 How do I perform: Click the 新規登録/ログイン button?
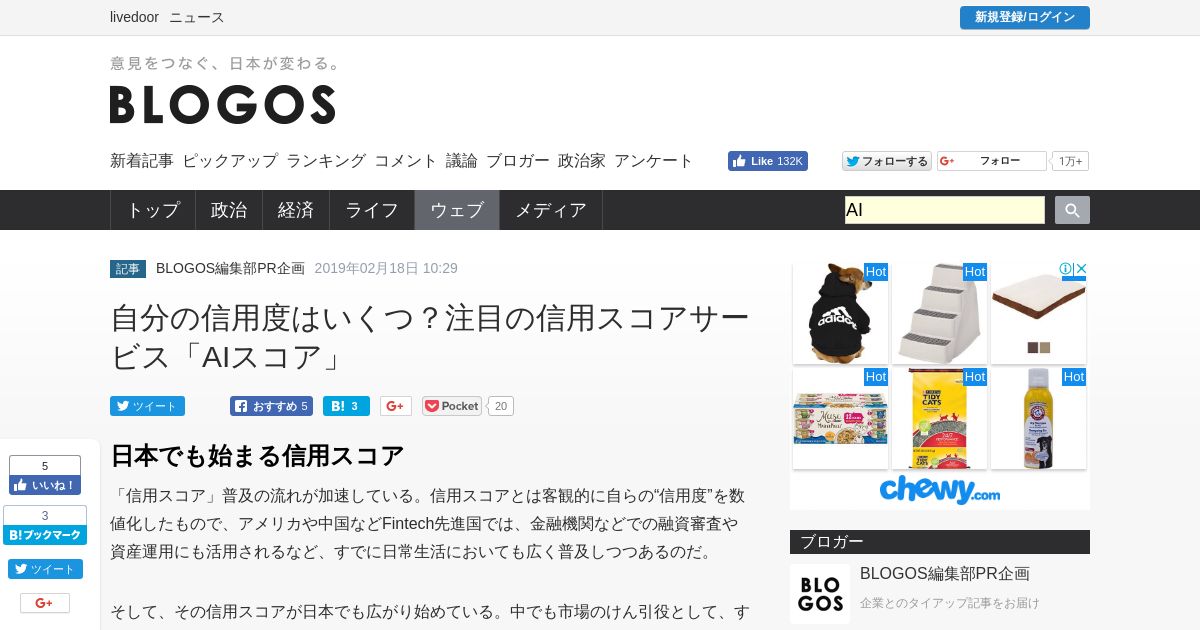[x=1025, y=17]
